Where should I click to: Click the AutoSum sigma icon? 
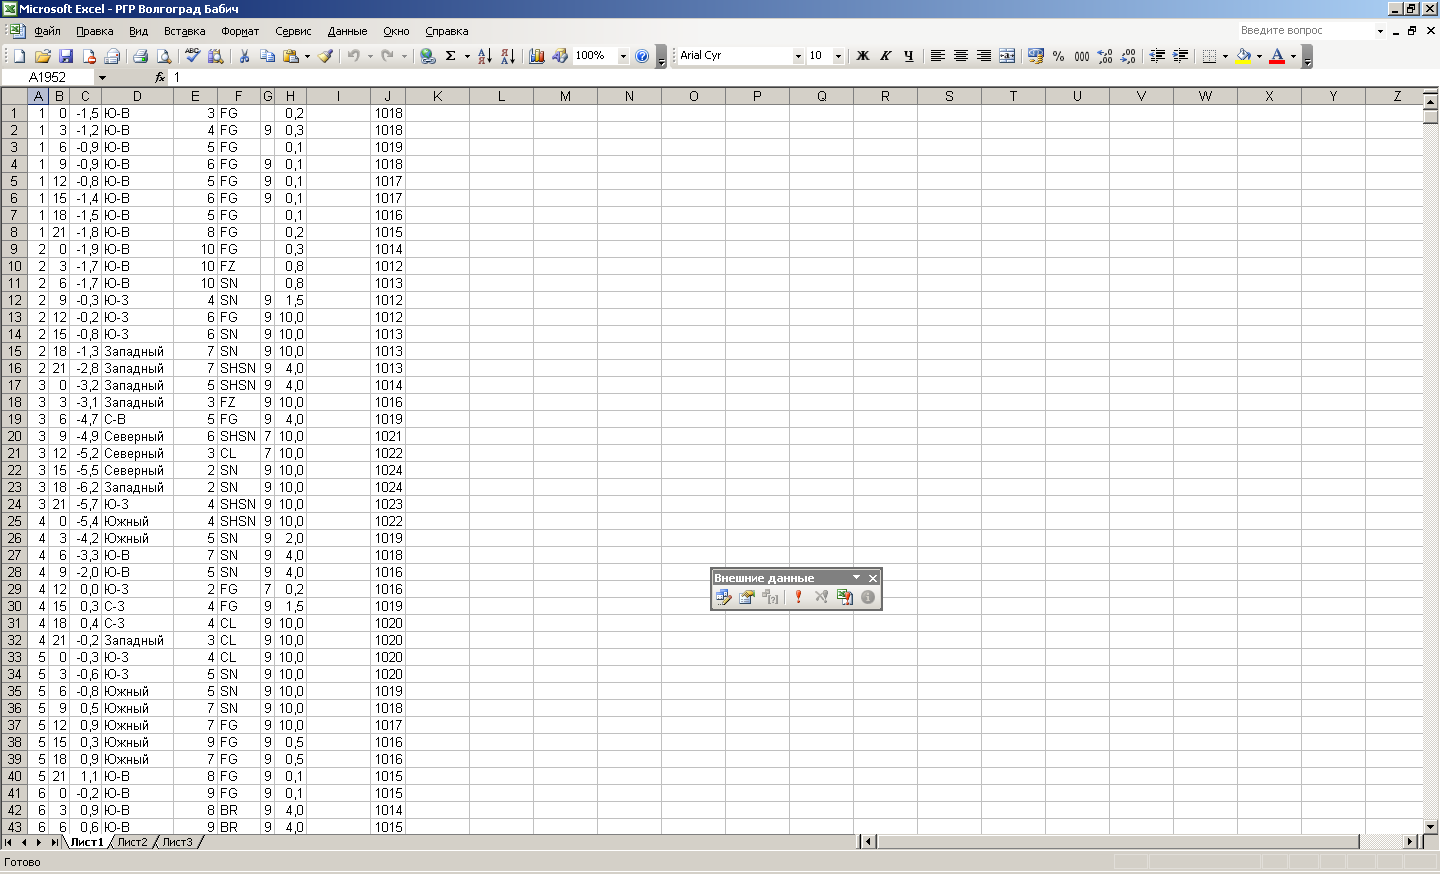point(451,56)
